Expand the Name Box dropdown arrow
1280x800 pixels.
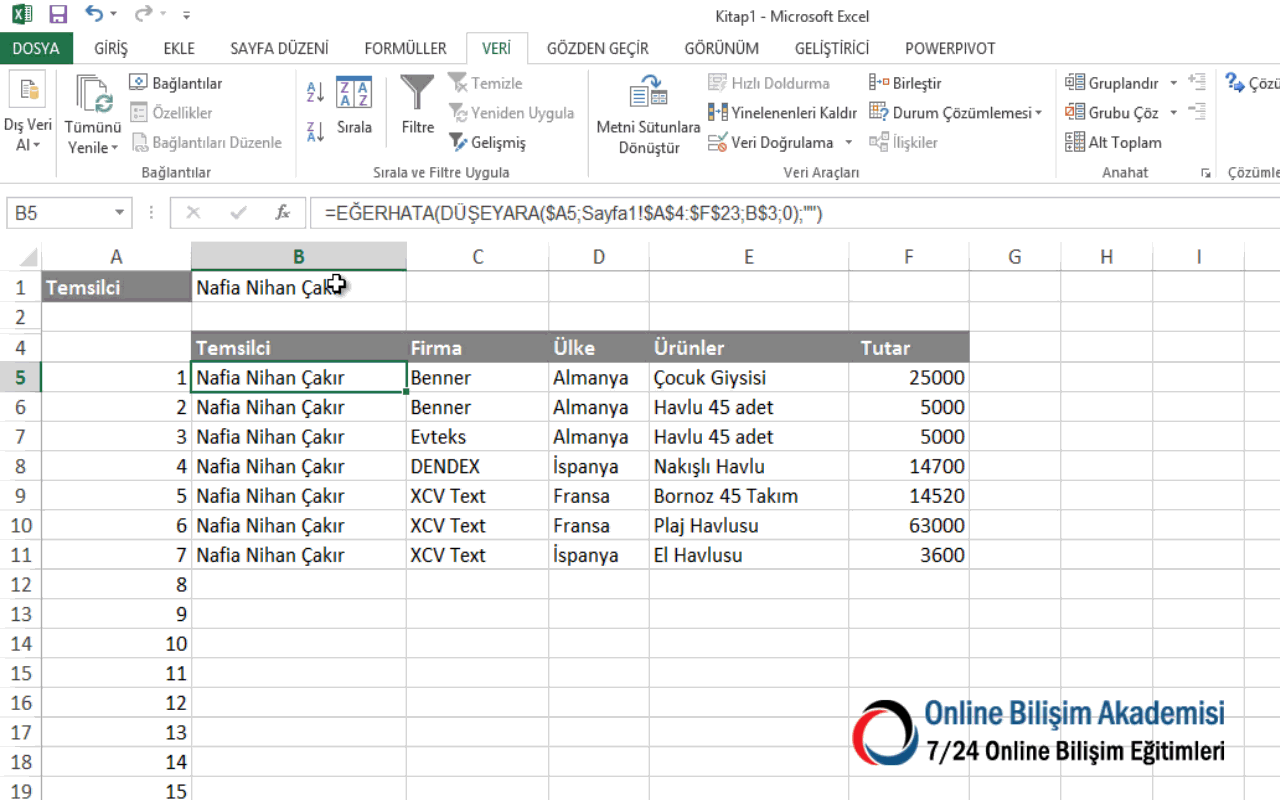point(120,212)
